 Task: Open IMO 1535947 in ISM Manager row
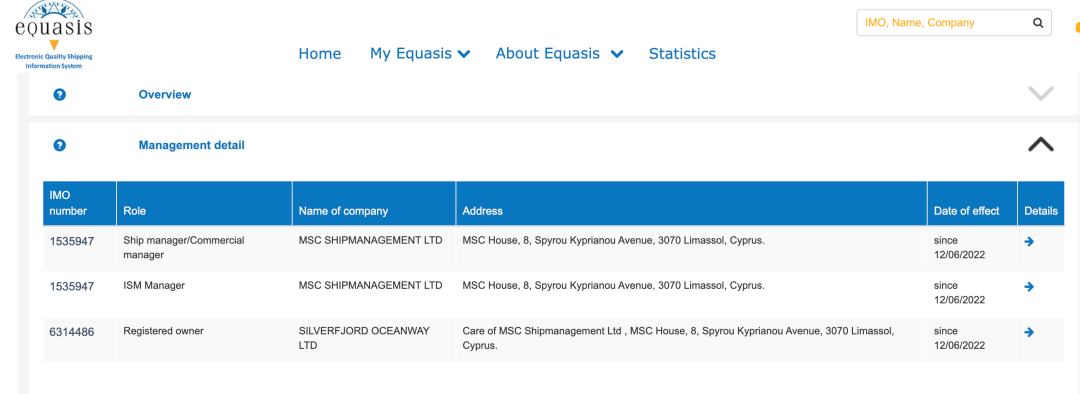[72, 287]
